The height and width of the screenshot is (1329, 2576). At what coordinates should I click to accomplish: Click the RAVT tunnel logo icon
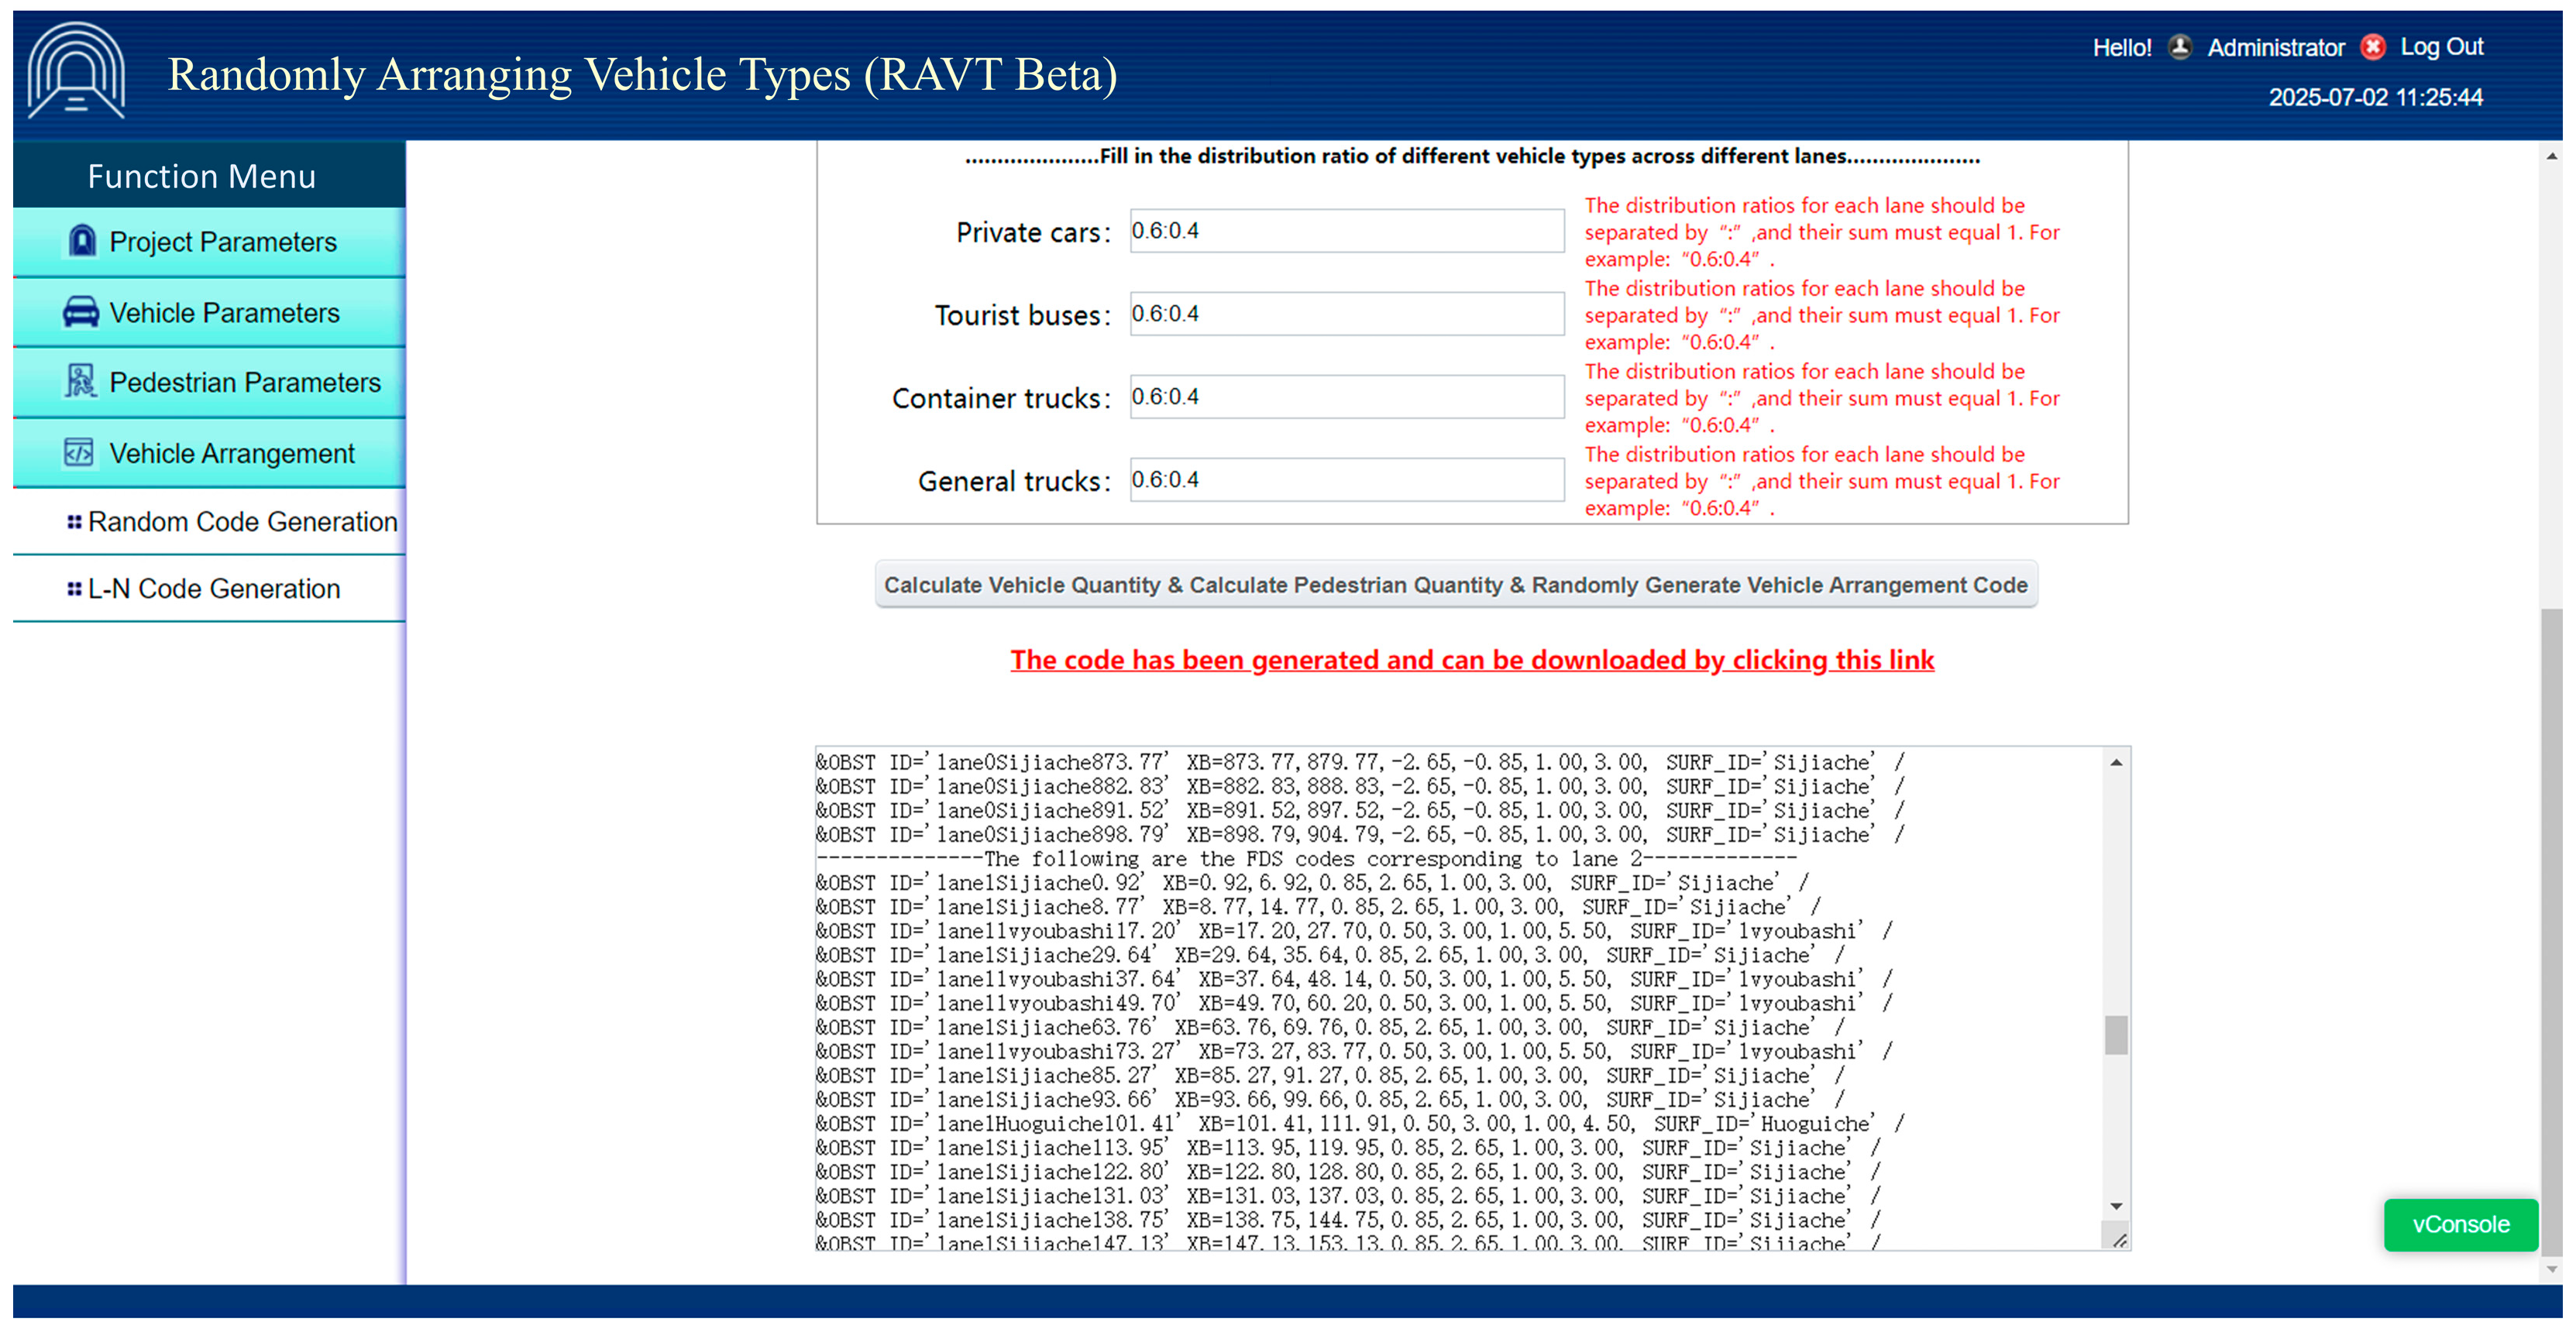pos(76,71)
